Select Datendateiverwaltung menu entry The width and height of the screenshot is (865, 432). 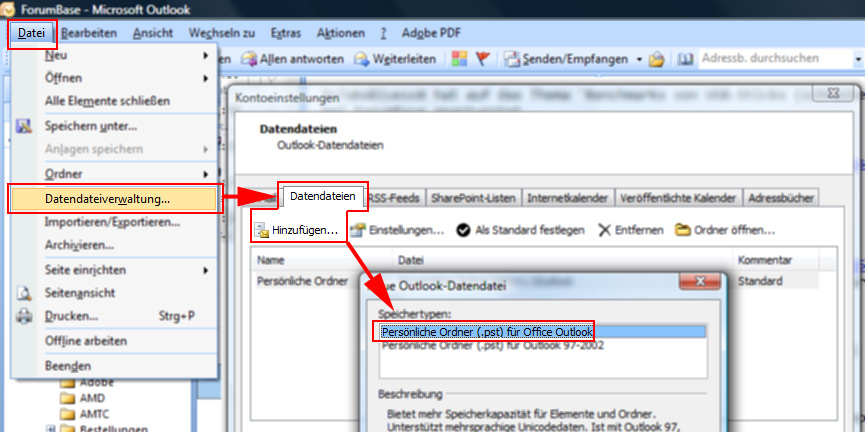[x=114, y=199]
